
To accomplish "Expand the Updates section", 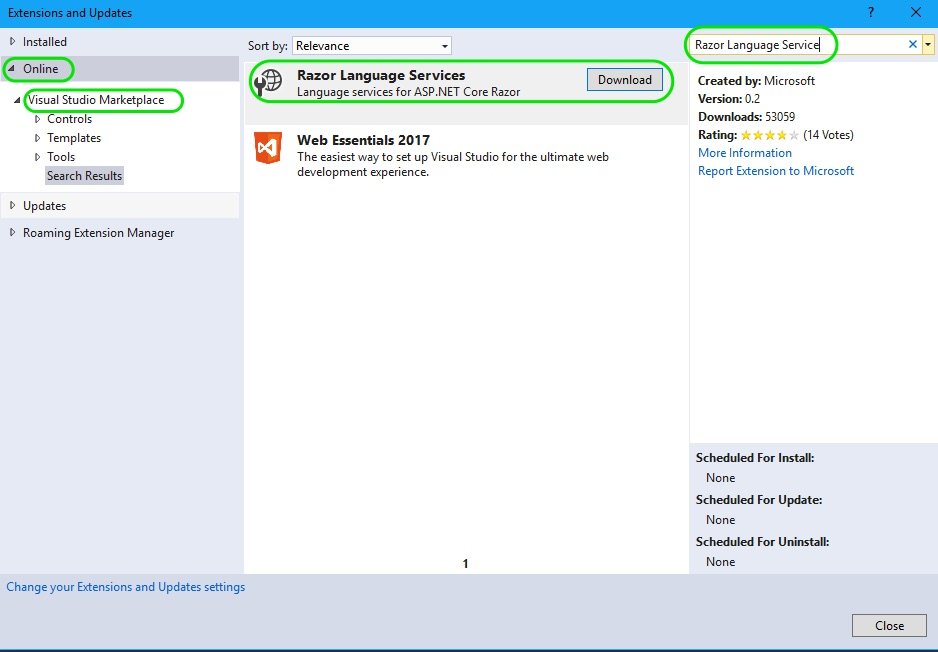I will 12,204.
